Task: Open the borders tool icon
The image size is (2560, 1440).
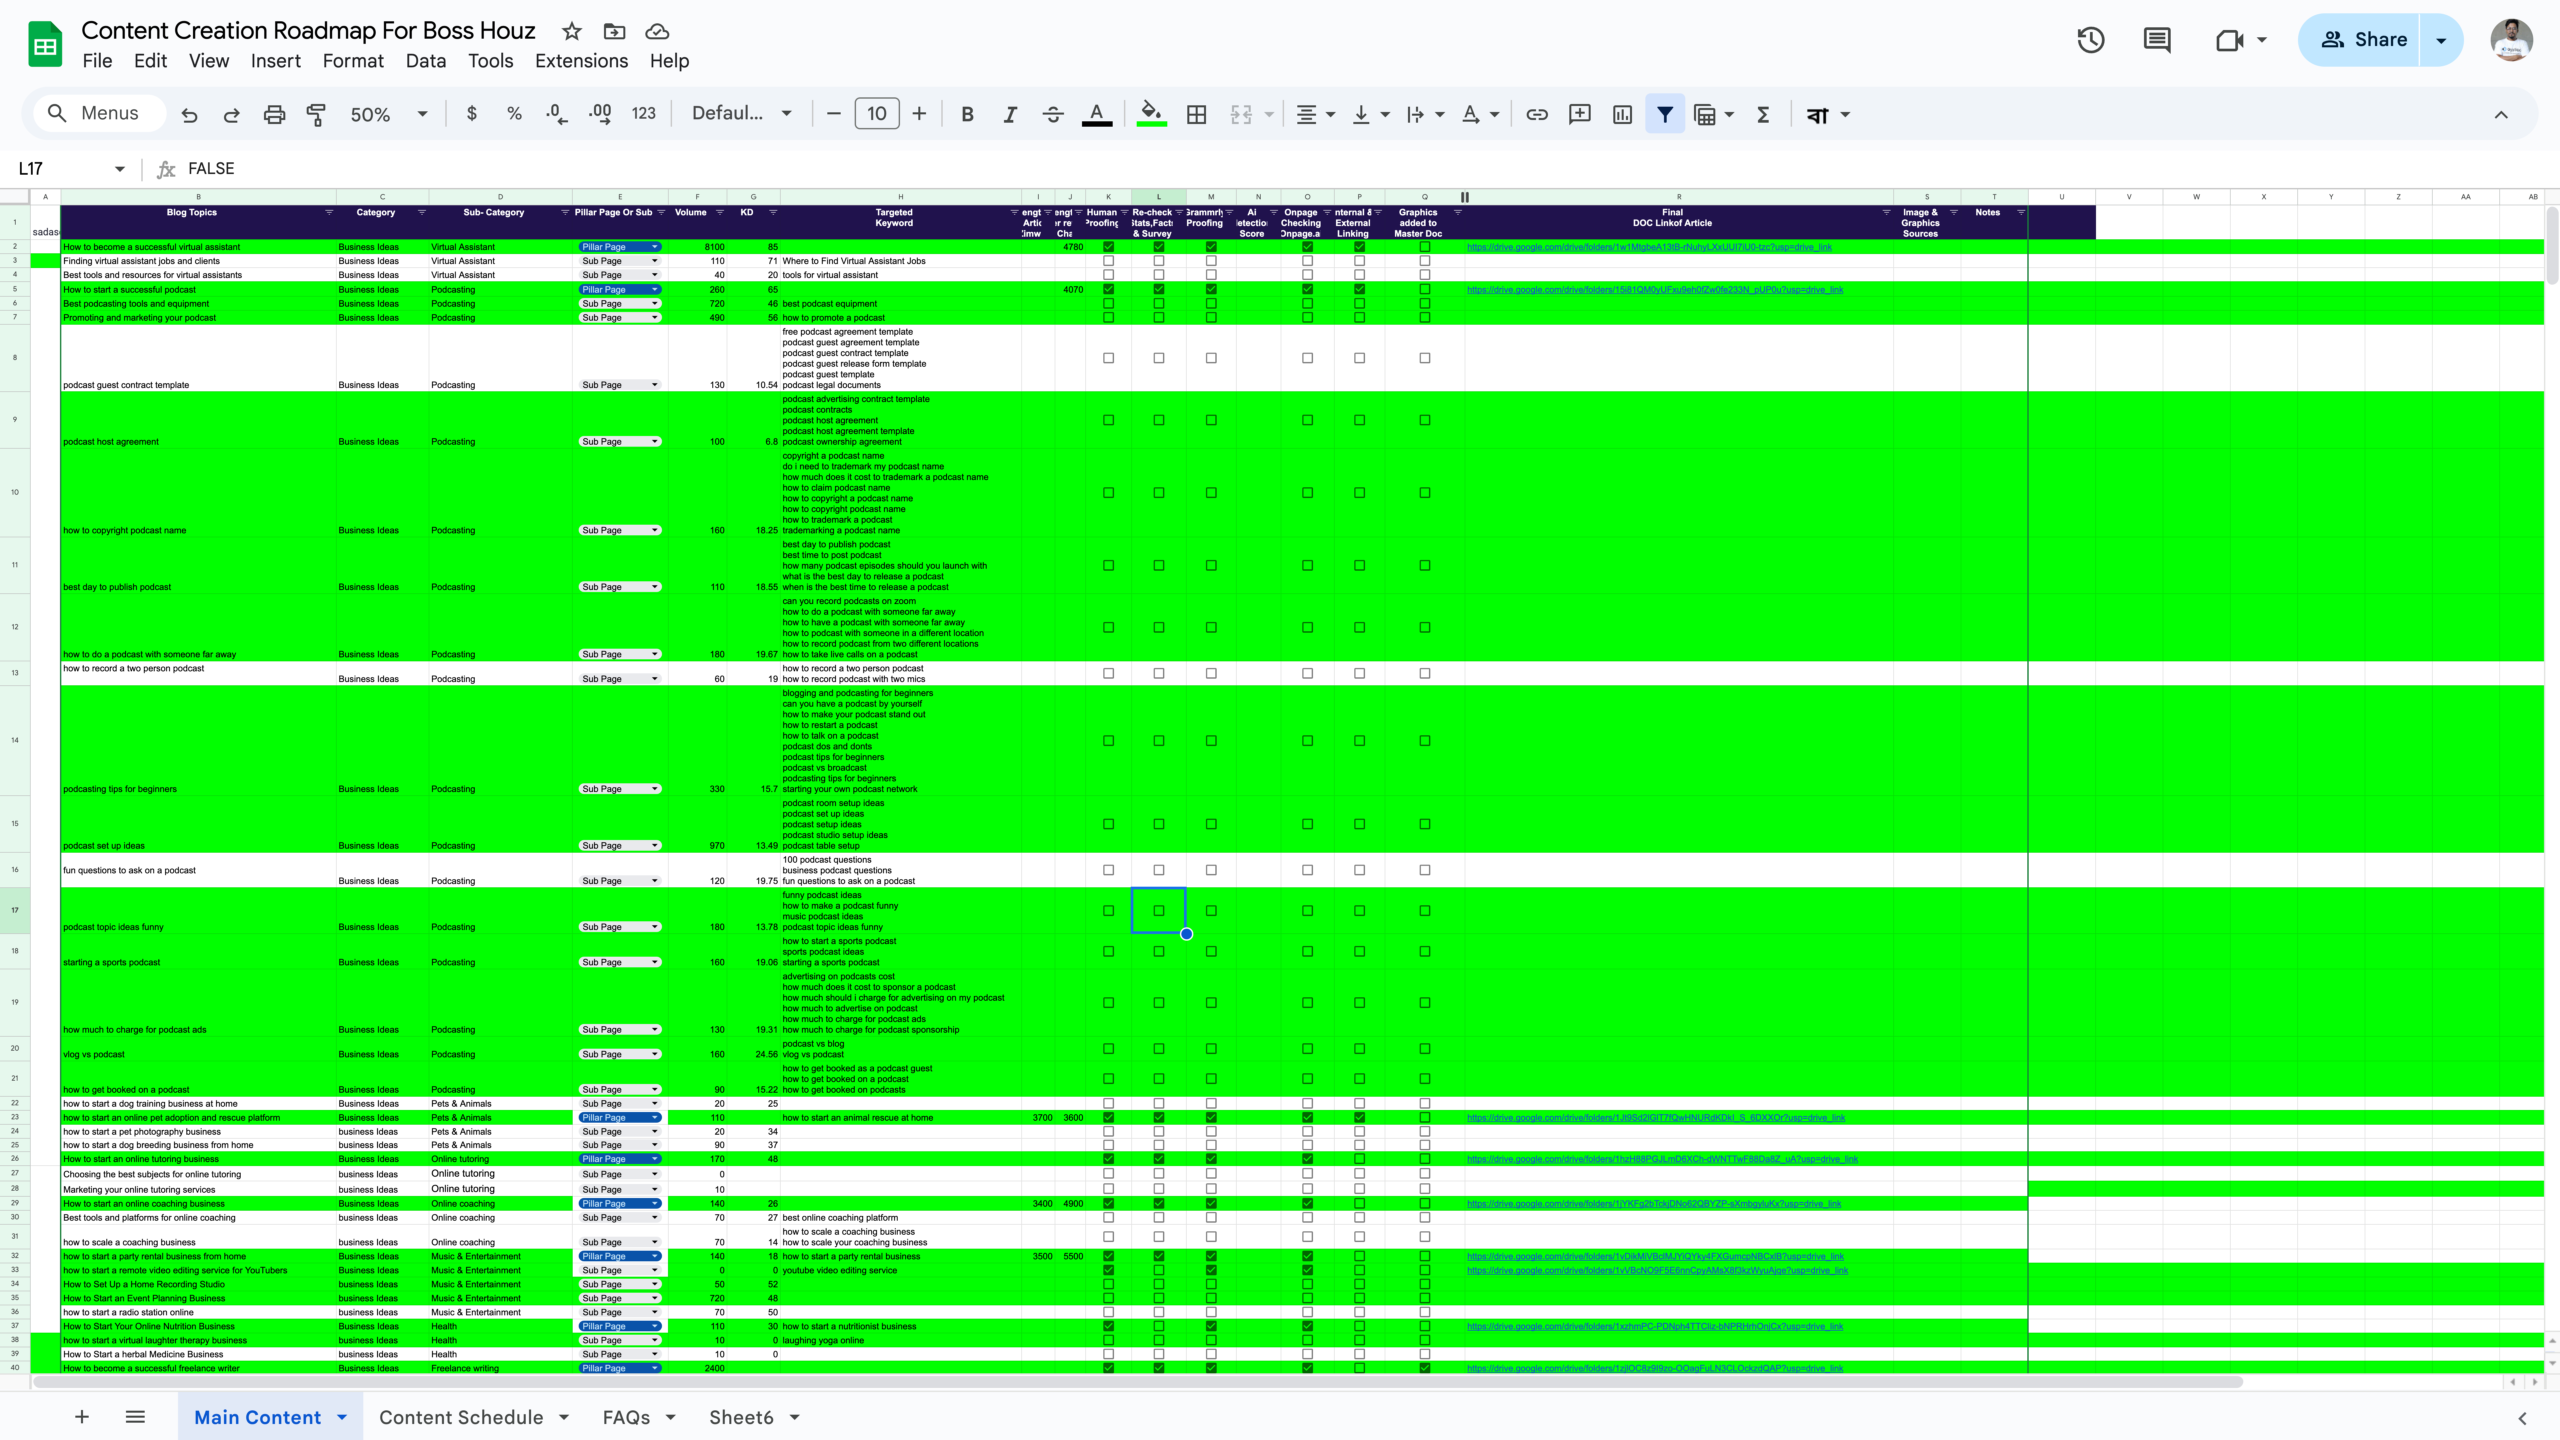Action: (x=1196, y=114)
